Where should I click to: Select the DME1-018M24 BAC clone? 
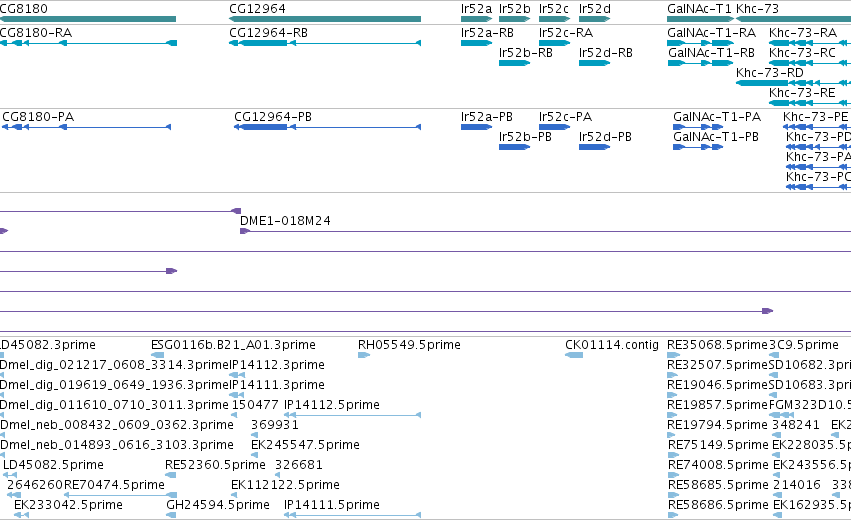click(x=545, y=231)
